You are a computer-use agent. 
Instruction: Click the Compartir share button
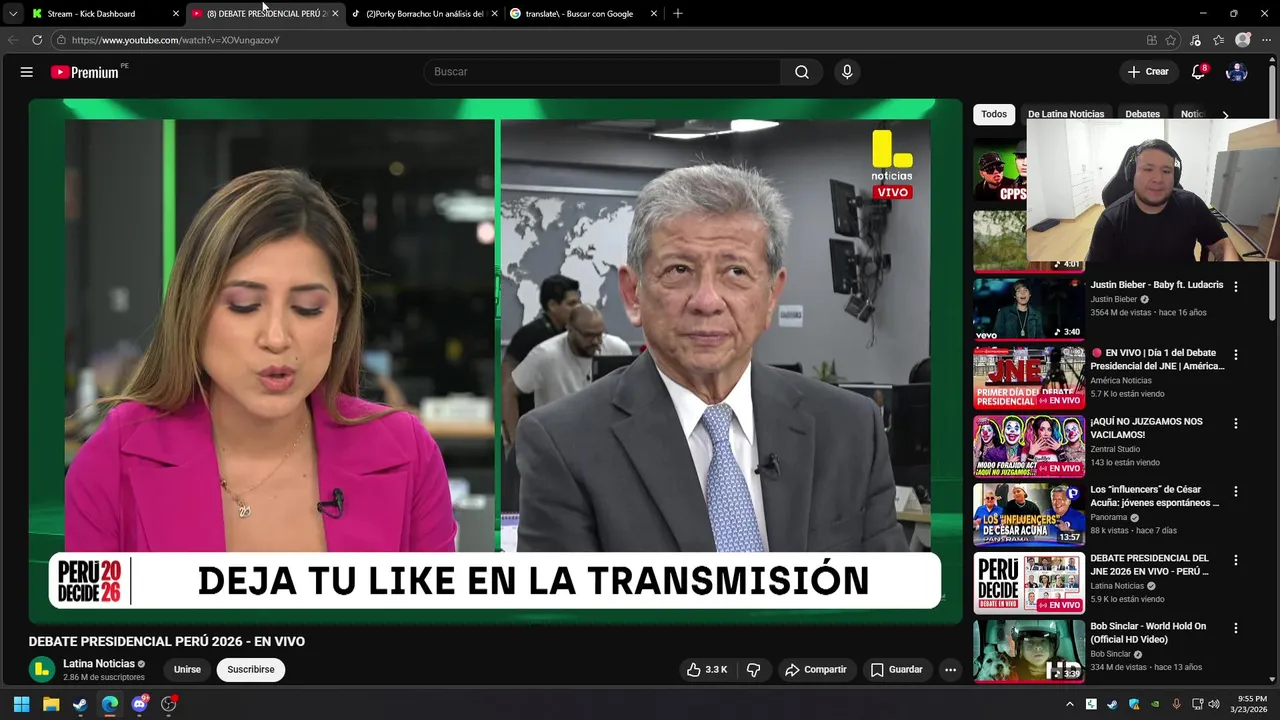(x=816, y=670)
